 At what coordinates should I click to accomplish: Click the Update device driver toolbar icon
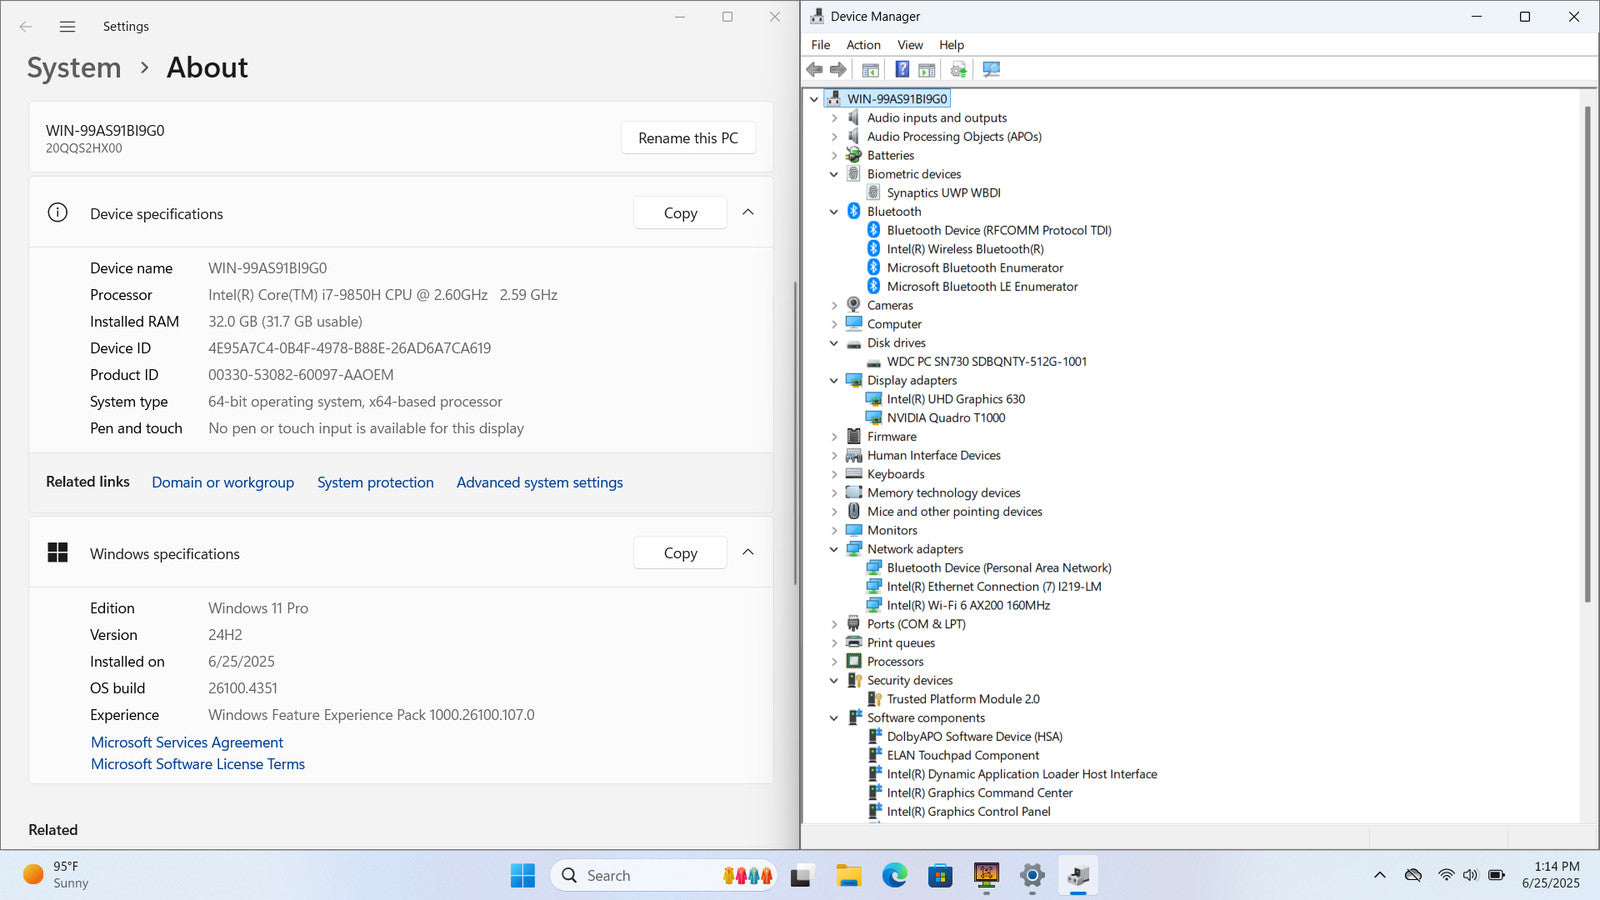[958, 69]
